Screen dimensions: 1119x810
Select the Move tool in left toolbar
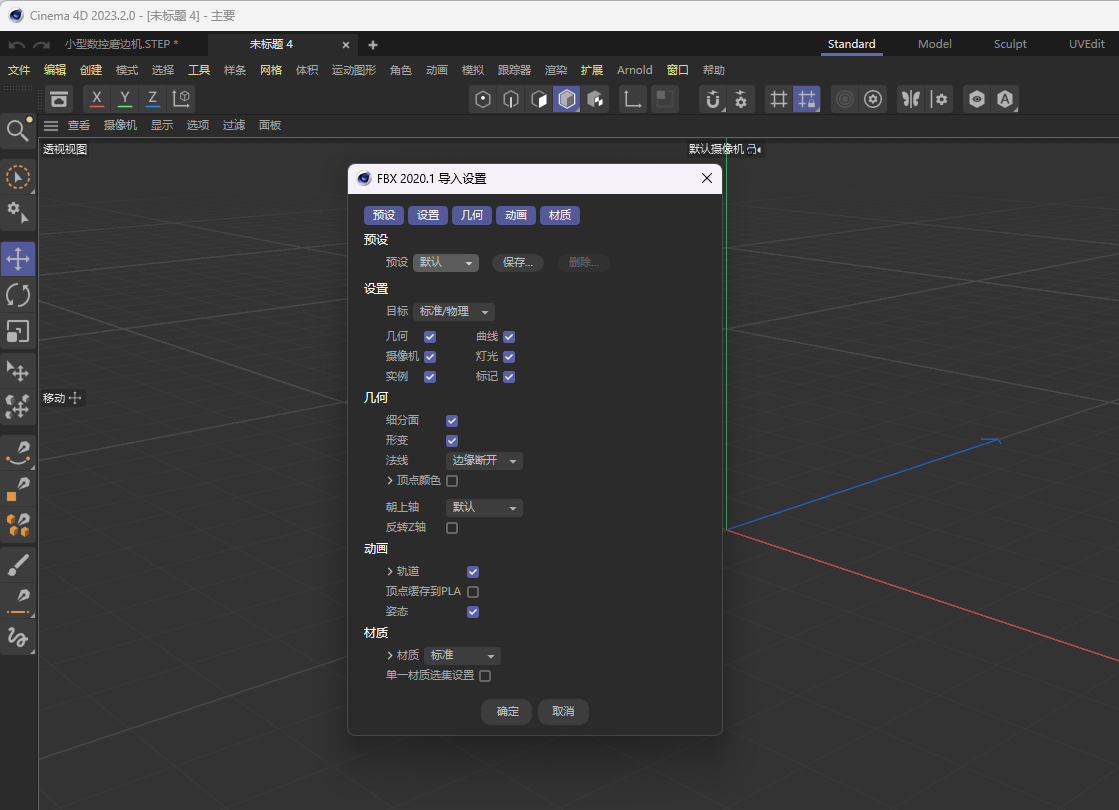pyautogui.click(x=18, y=259)
